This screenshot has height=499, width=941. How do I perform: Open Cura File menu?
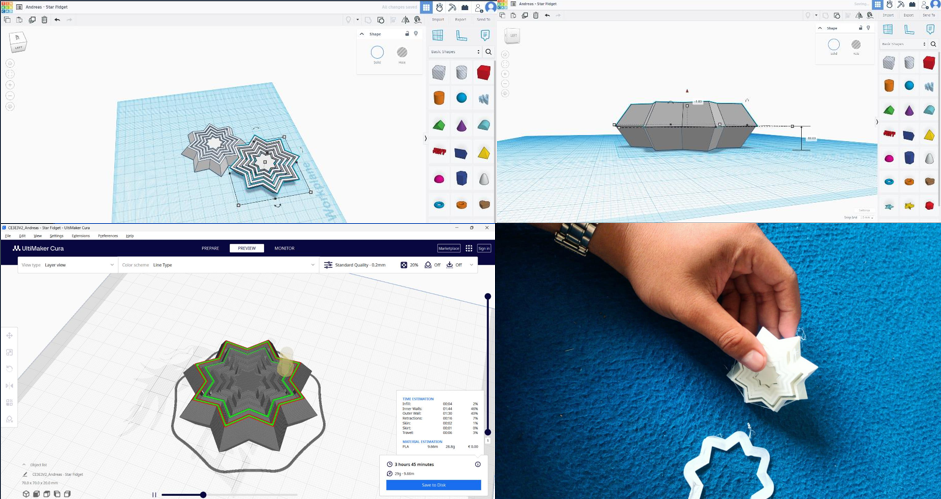[x=8, y=236]
